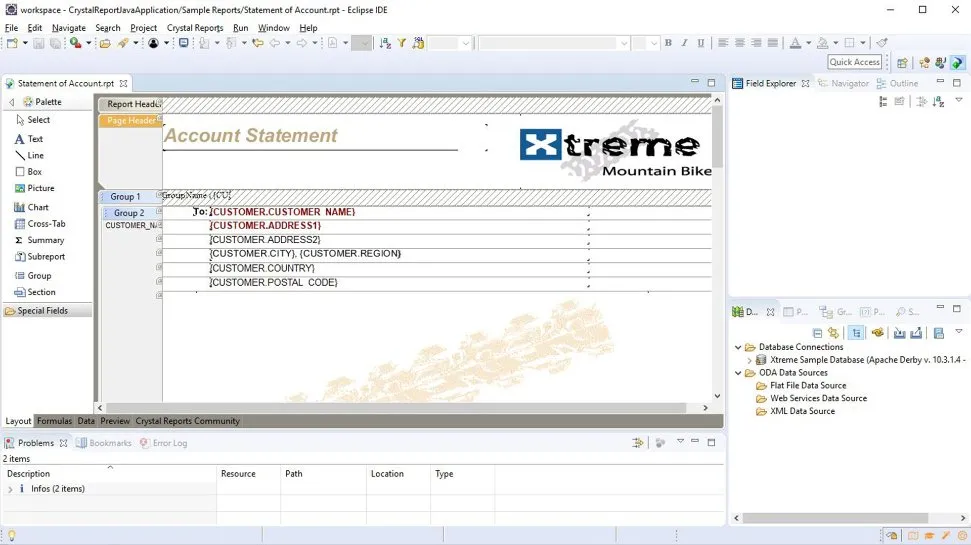Click the {CUSTOMER.CITY} field in report
Viewport: 971px width, 545px height.
click(x=252, y=254)
